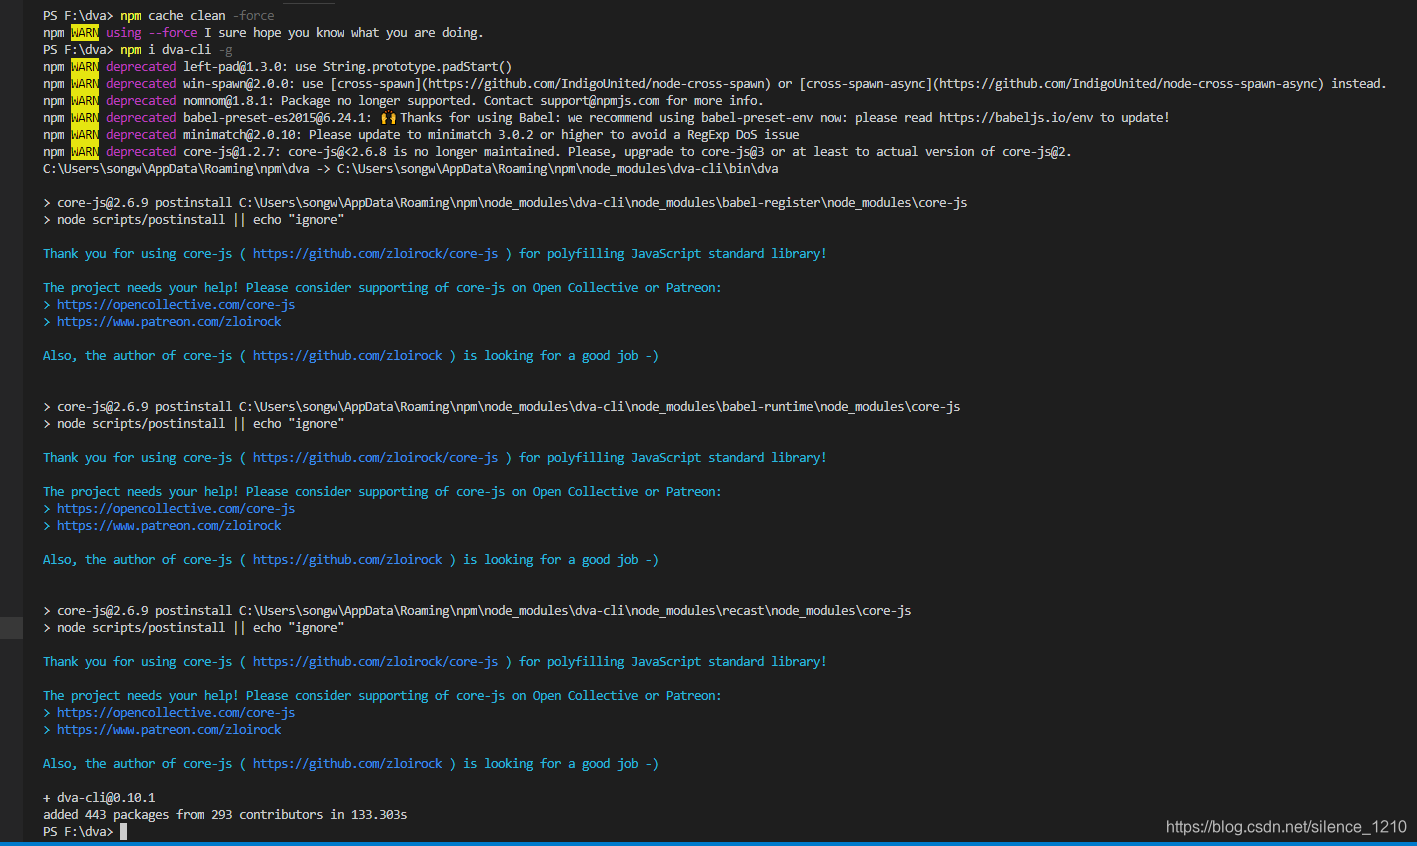The width and height of the screenshot is (1417, 846).
Task: Open github.com/zloirock author link in recast block
Action: [347, 764]
